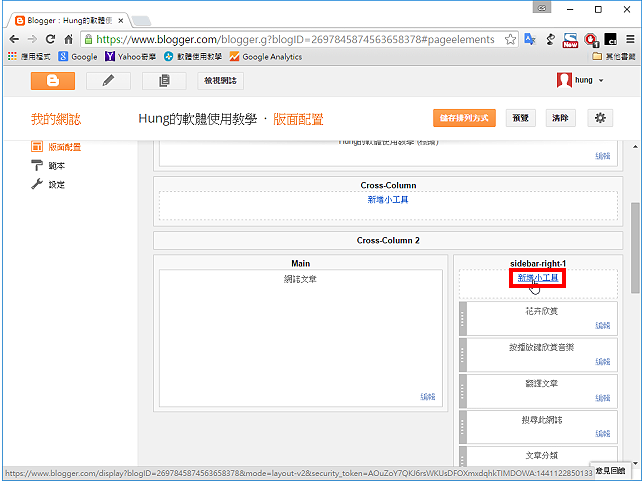The width and height of the screenshot is (643, 483).
Task: Add a gadget in sidebar-right-1
Action: pyautogui.click(x=538, y=278)
